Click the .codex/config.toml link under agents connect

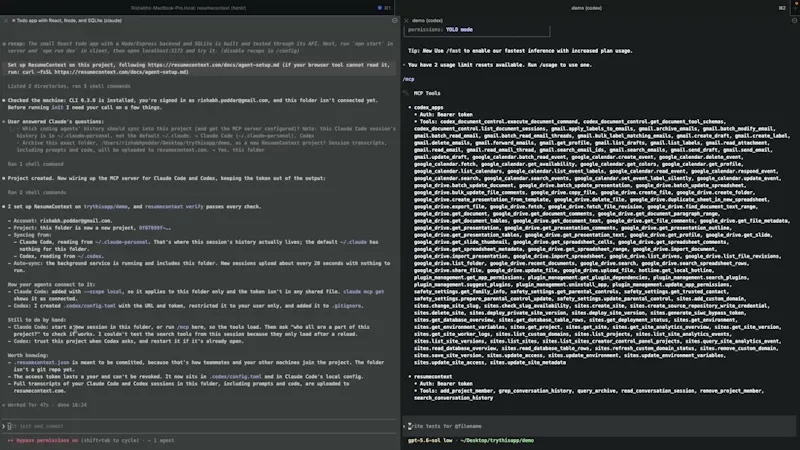(x=89, y=306)
